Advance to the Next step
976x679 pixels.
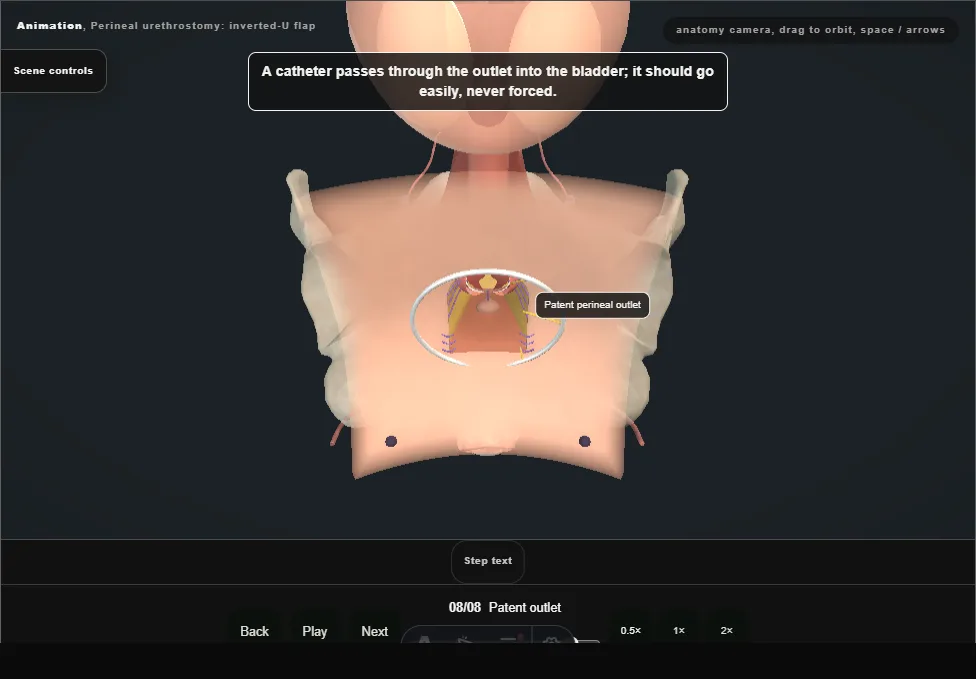tap(374, 631)
